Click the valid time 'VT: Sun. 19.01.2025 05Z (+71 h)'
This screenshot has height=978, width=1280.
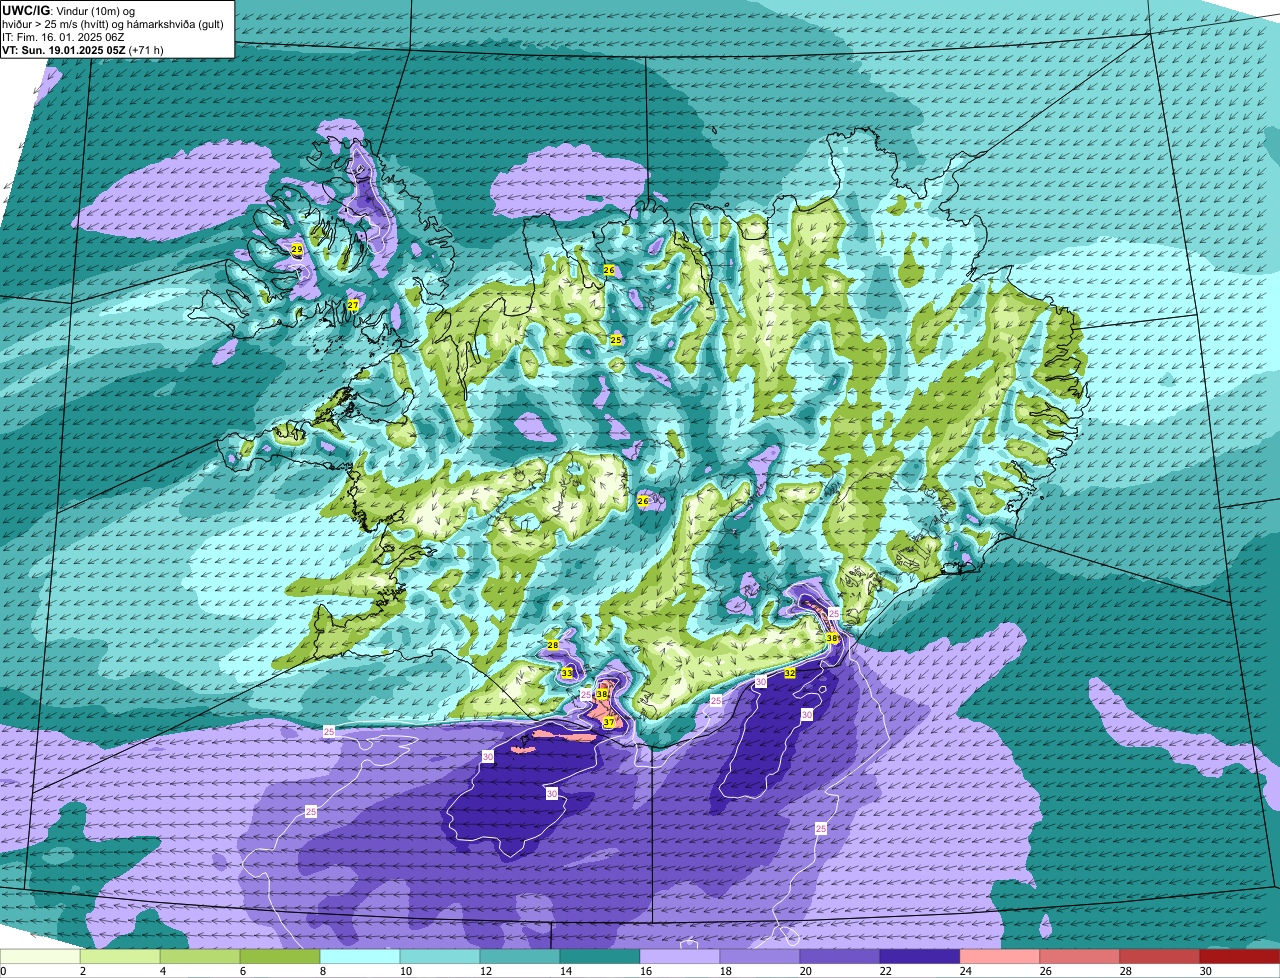83,49
